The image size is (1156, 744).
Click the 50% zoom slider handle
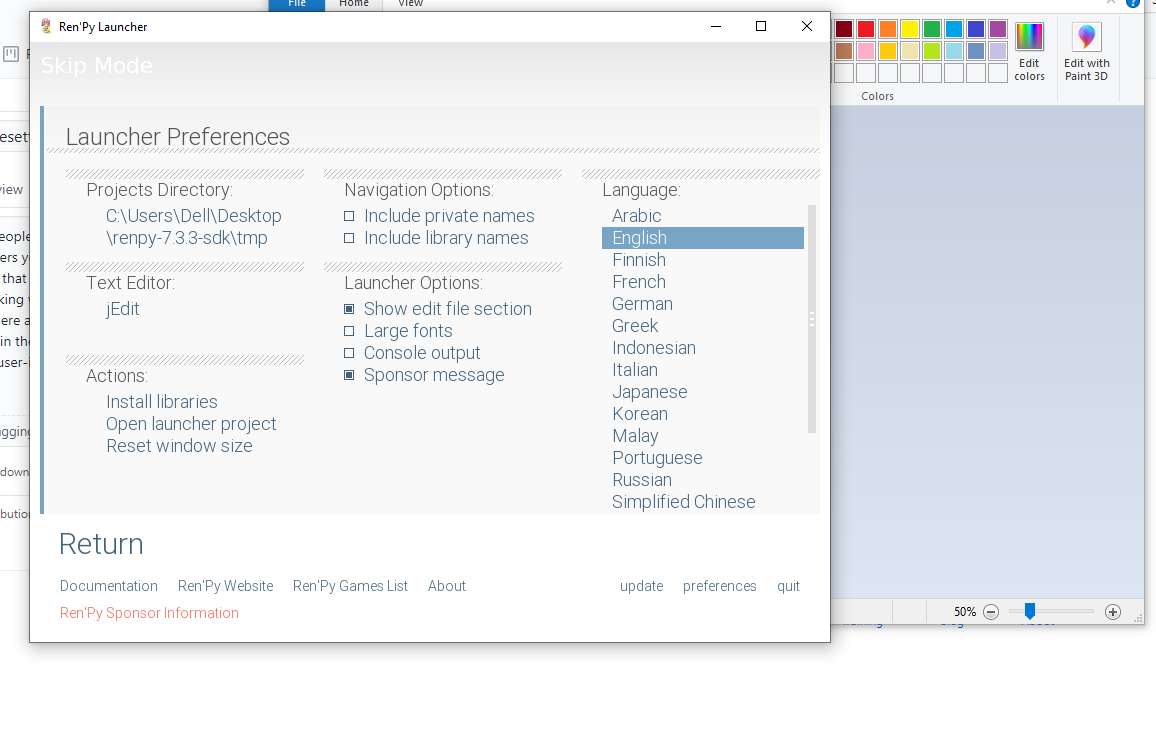pos(1030,611)
